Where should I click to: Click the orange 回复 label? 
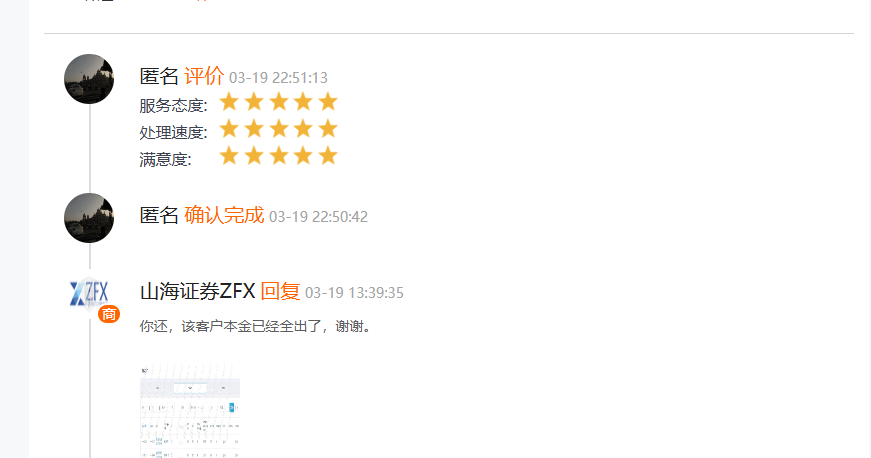click(280, 291)
